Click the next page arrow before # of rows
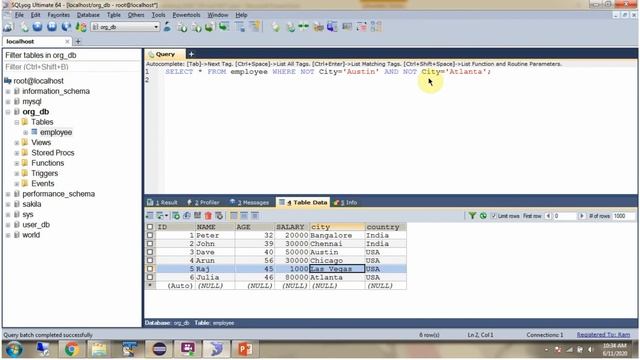This screenshot has width=640, height=360. [x=582, y=216]
